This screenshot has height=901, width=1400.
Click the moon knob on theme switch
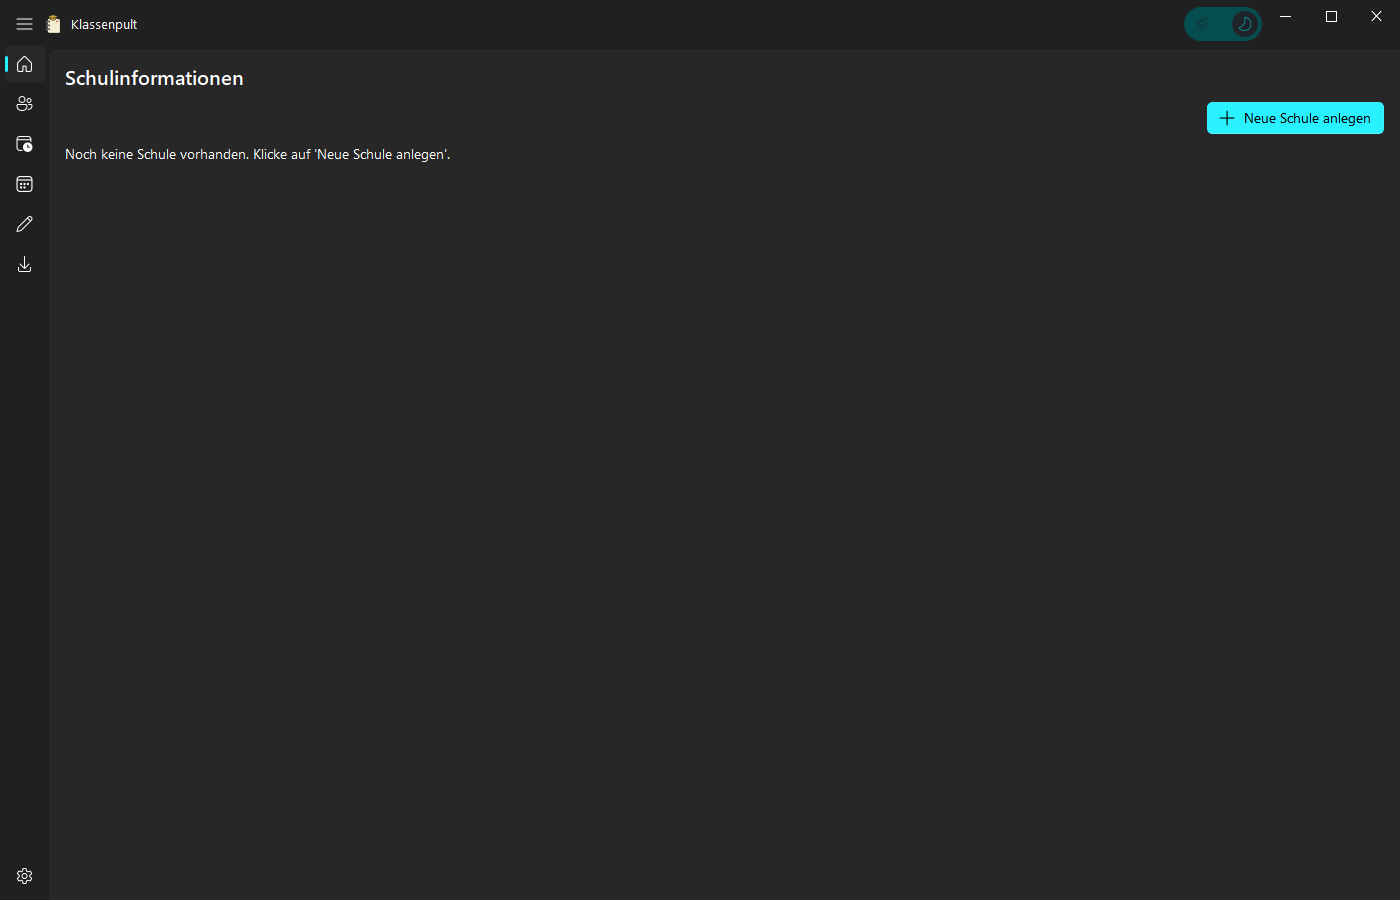(x=1244, y=24)
